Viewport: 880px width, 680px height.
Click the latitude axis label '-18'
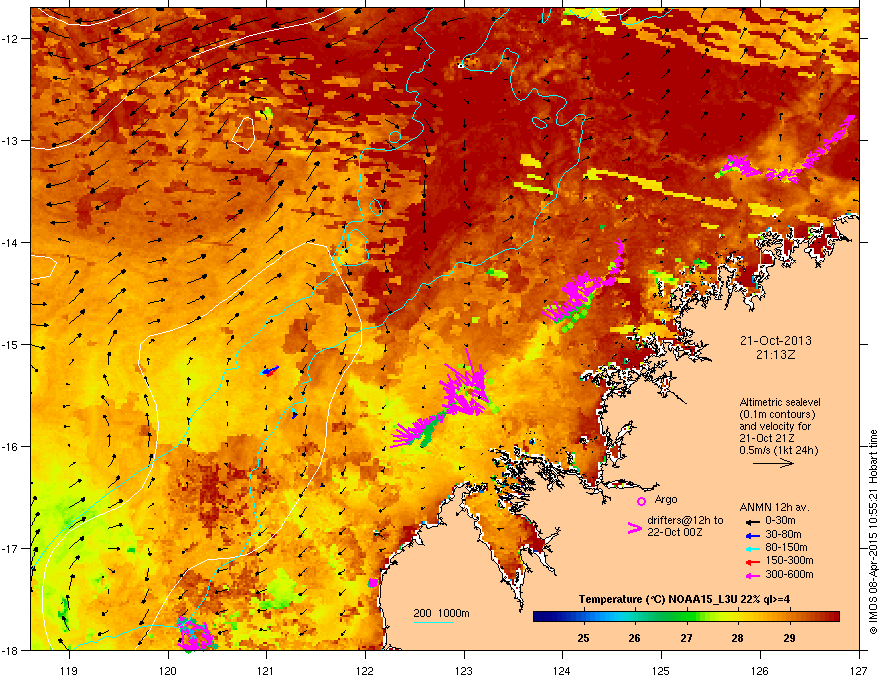(11, 650)
